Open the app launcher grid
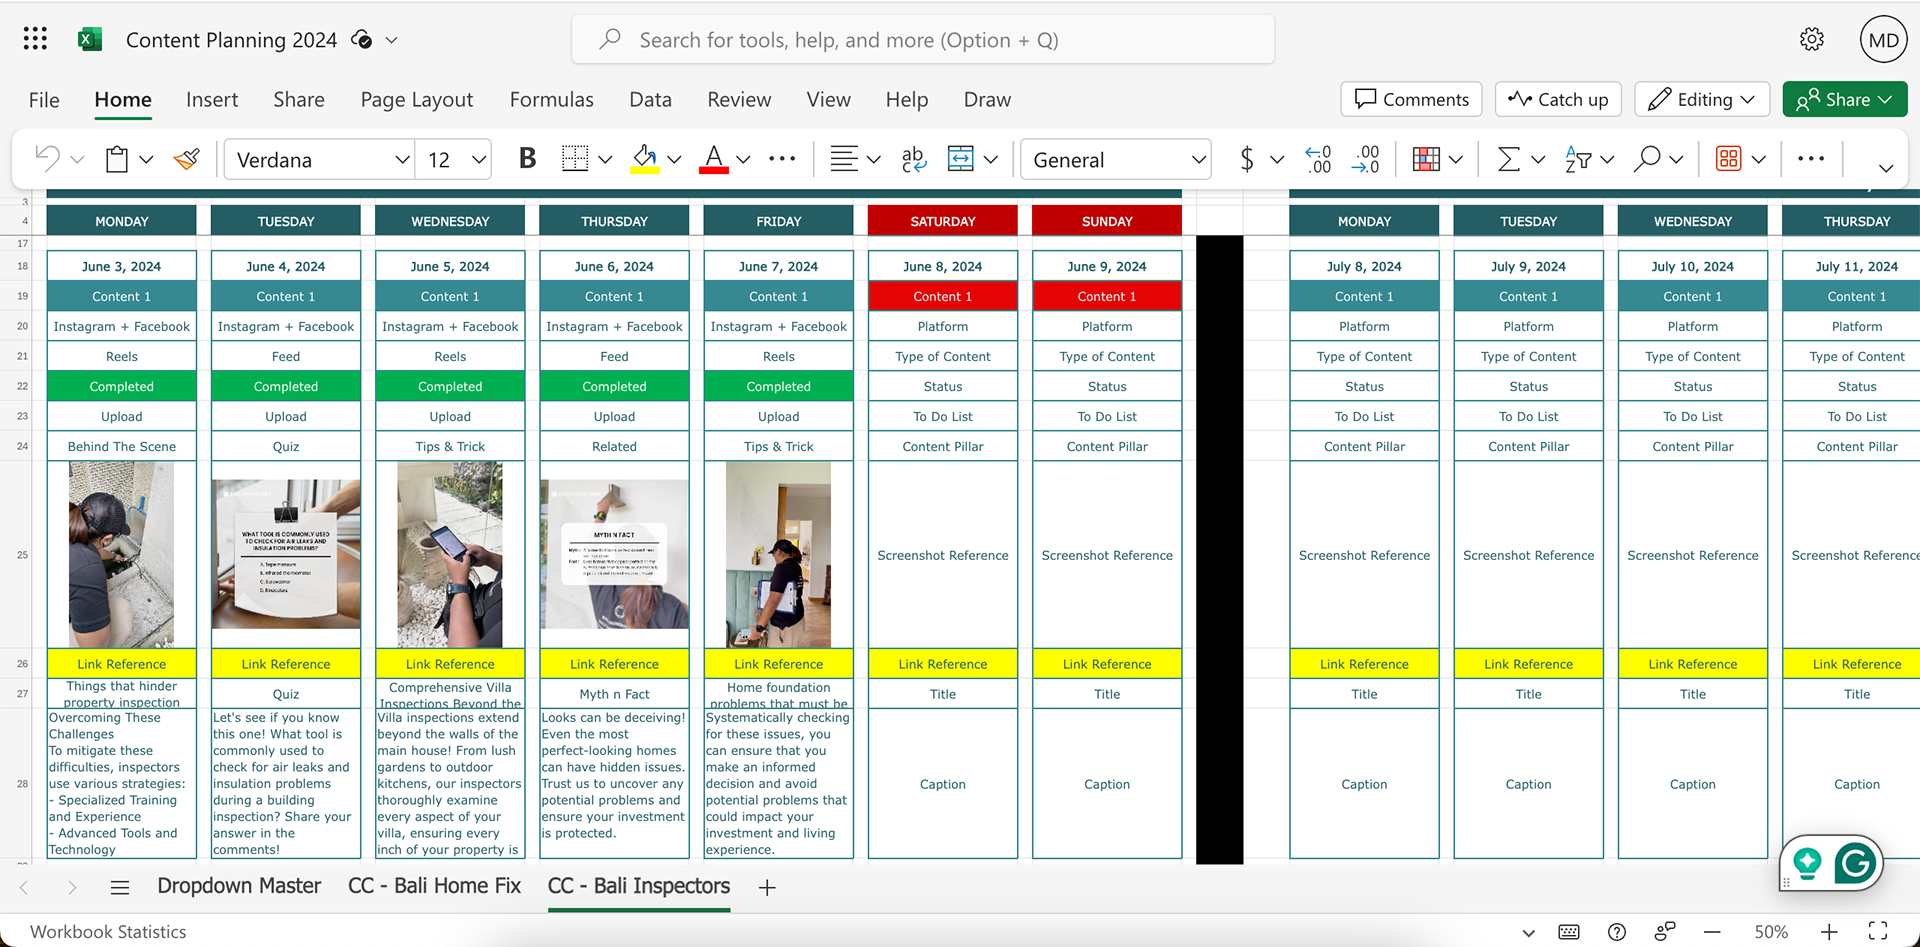 (x=35, y=39)
